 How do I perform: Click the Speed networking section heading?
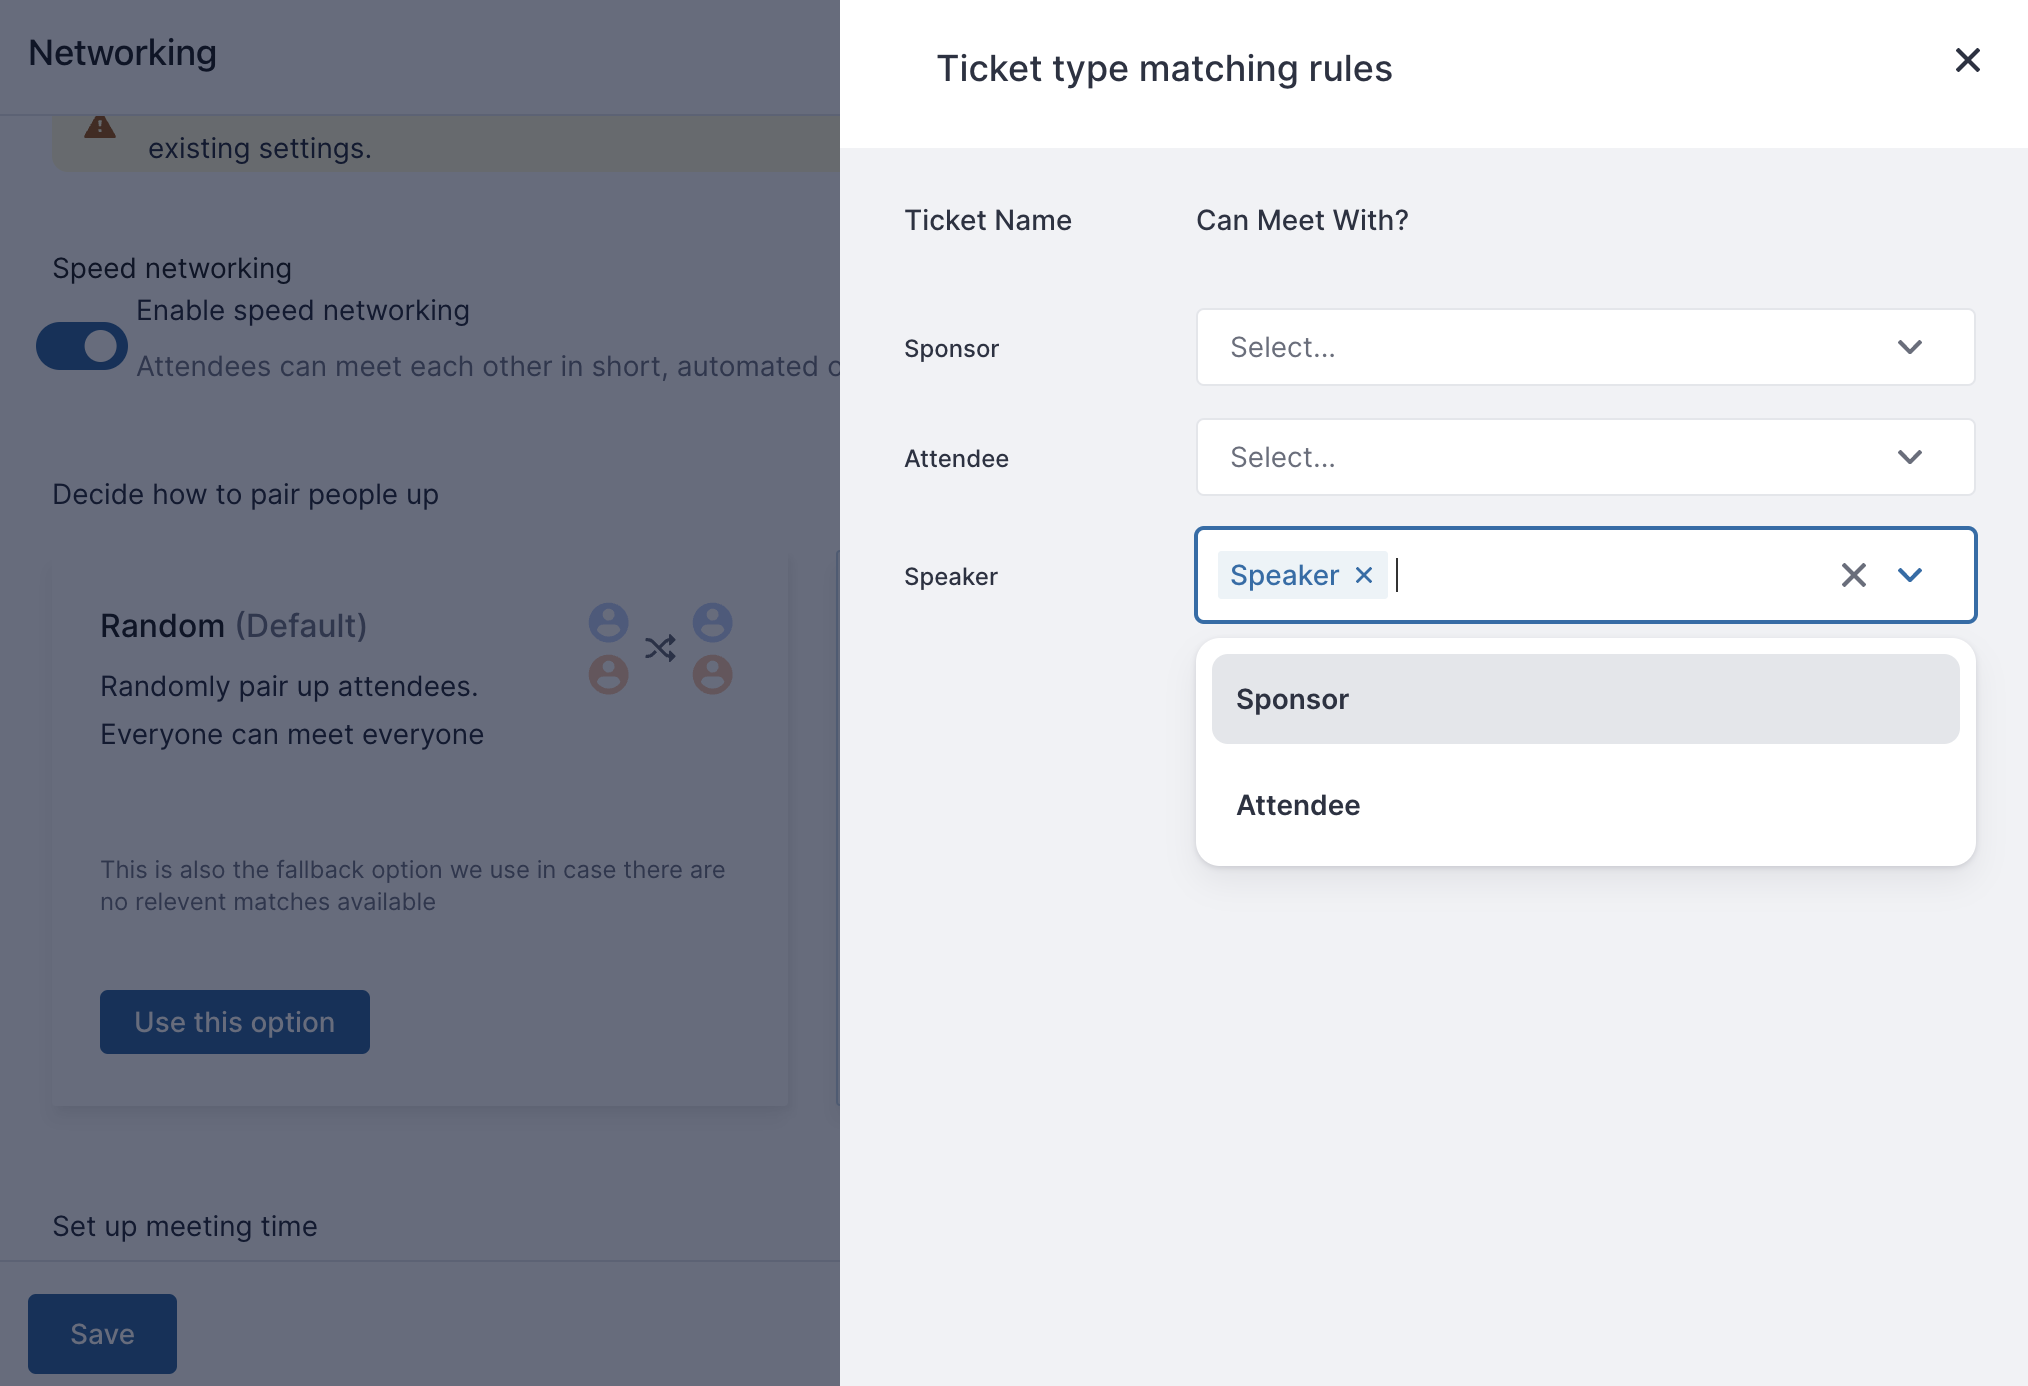(x=172, y=268)
